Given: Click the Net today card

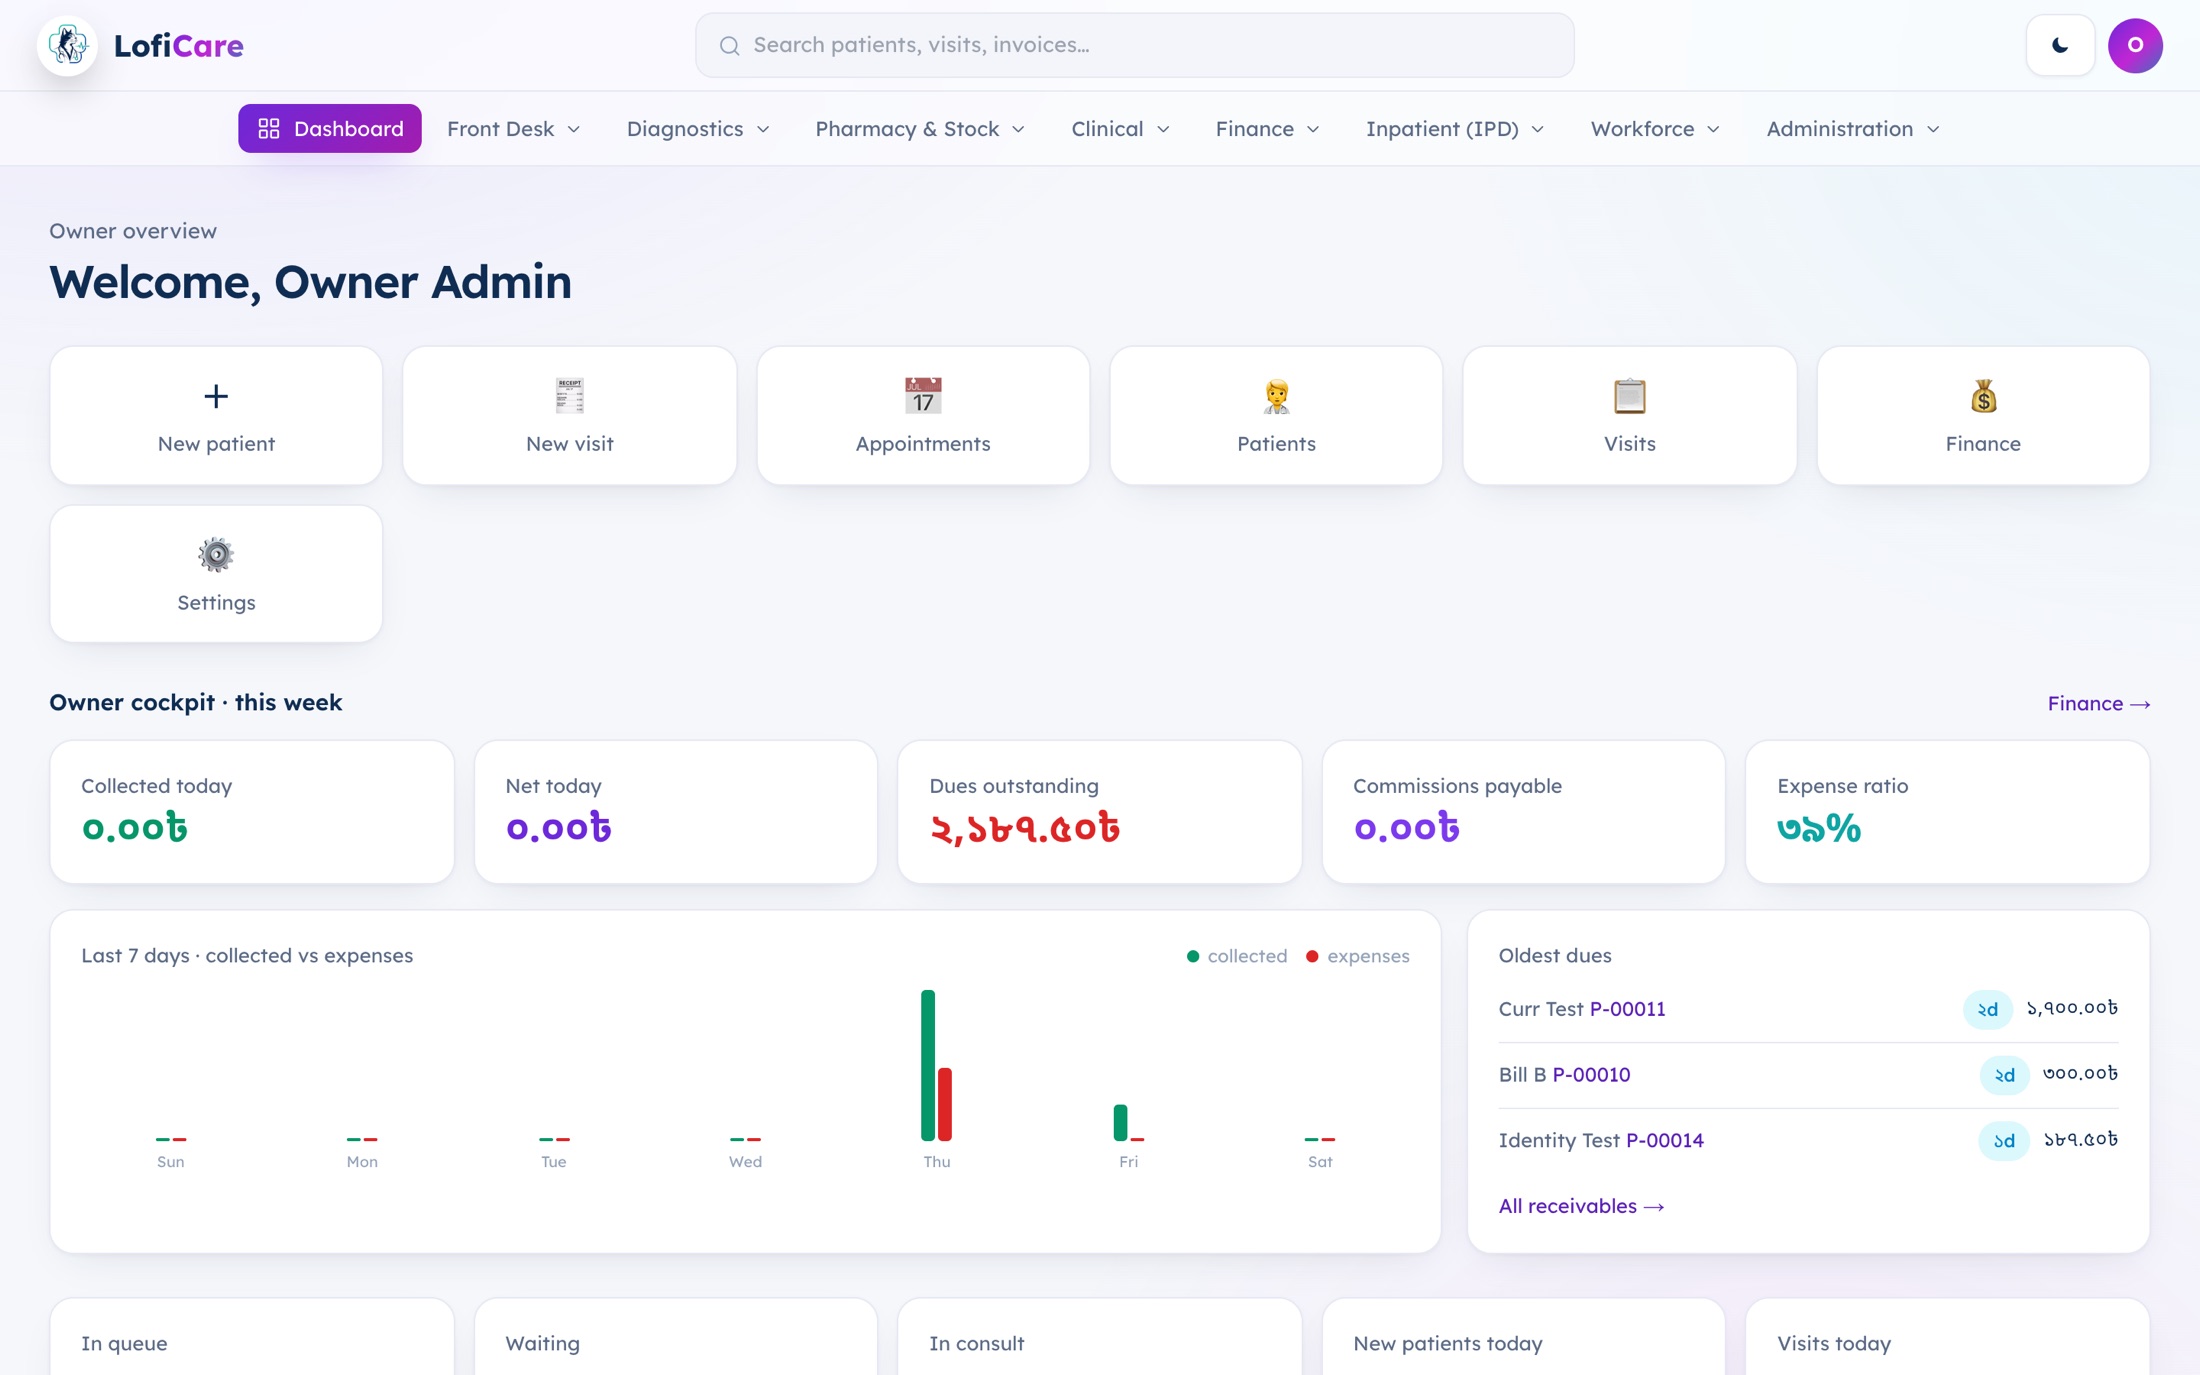Looking at the screenshot, I should (676, 812).
